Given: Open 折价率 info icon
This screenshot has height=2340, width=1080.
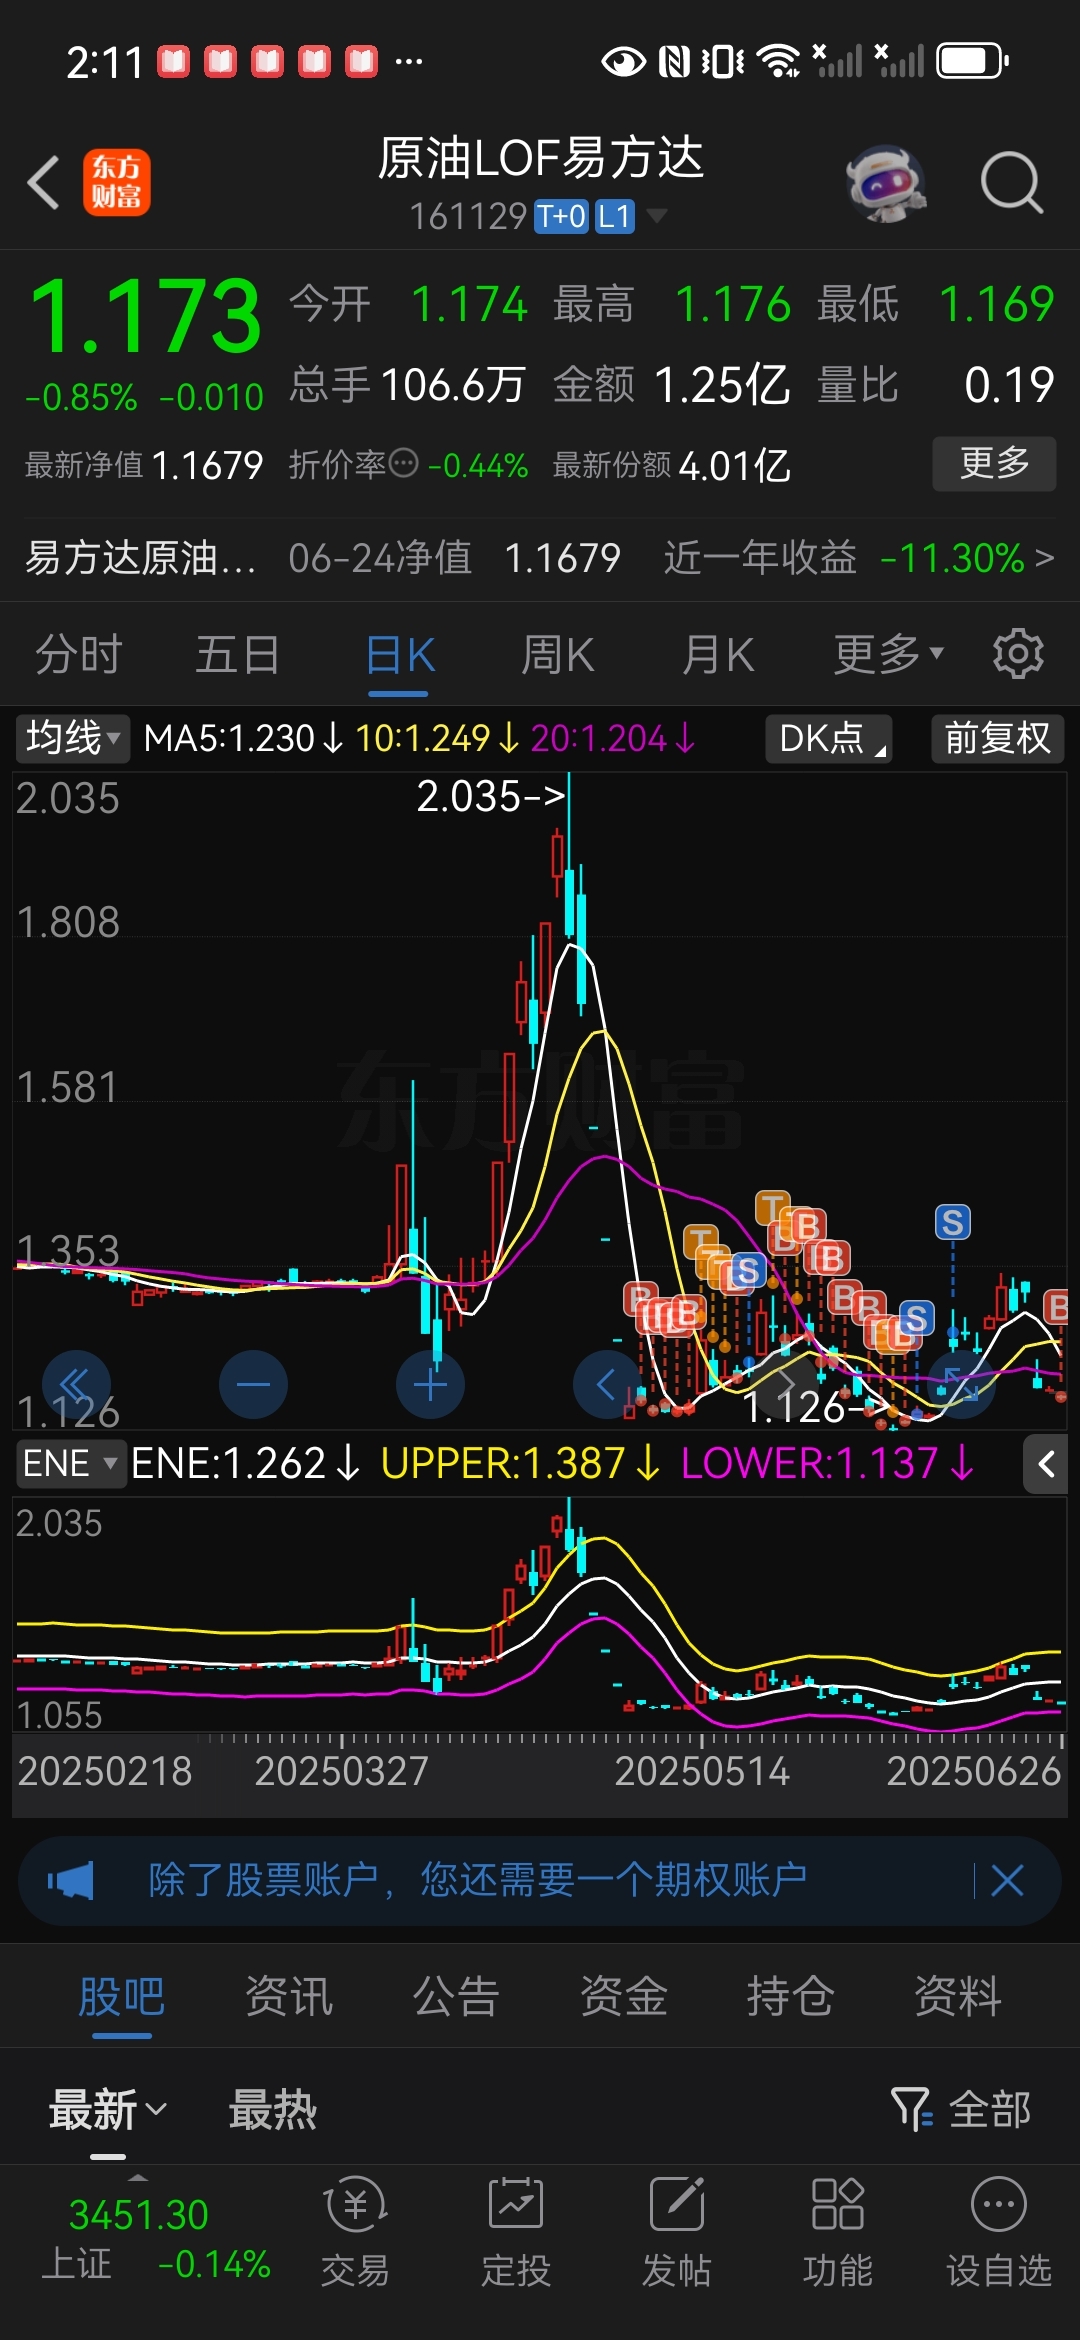Looking at the screenshot, I should (x=403, y=463).
